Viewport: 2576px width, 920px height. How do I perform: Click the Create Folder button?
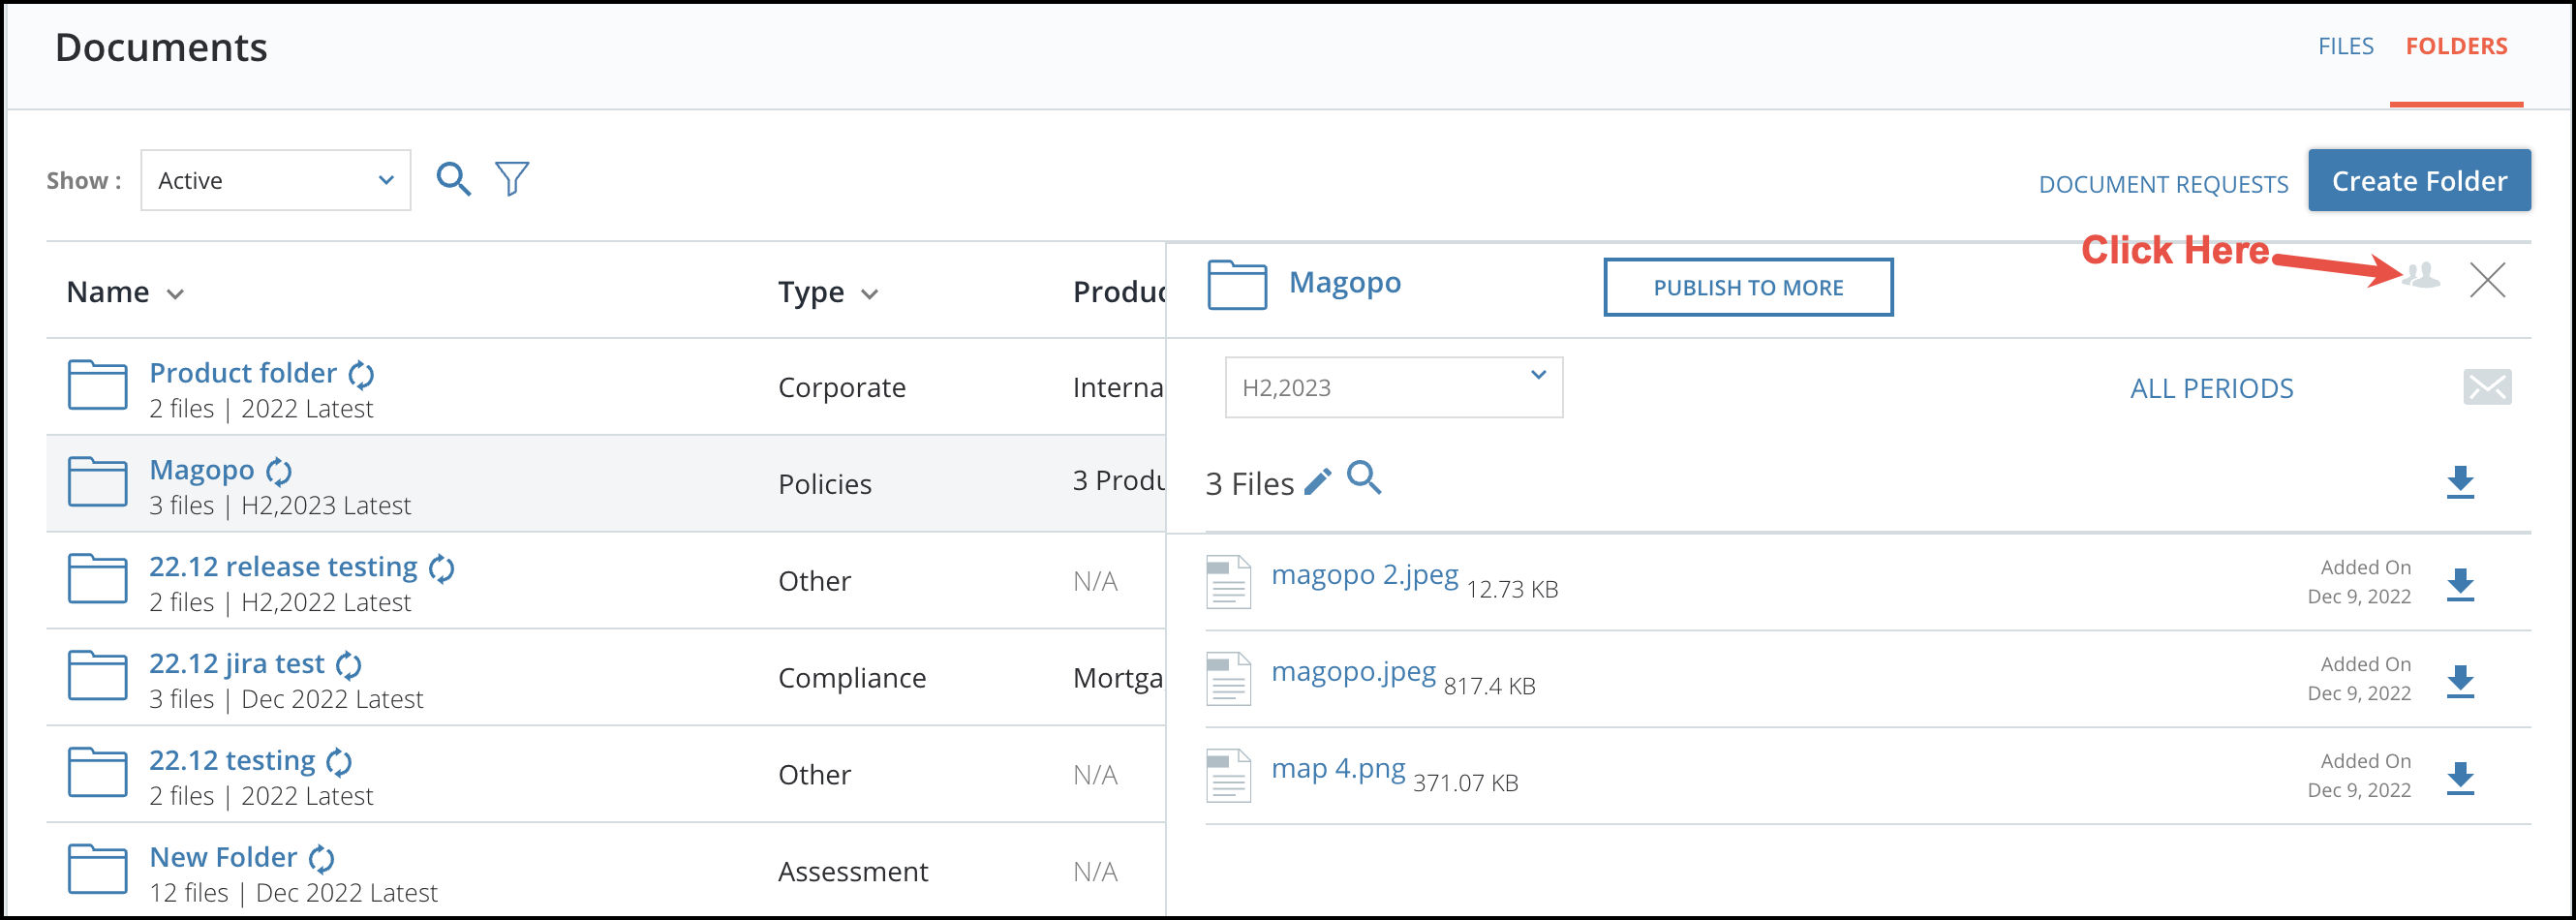[2420, 180]
